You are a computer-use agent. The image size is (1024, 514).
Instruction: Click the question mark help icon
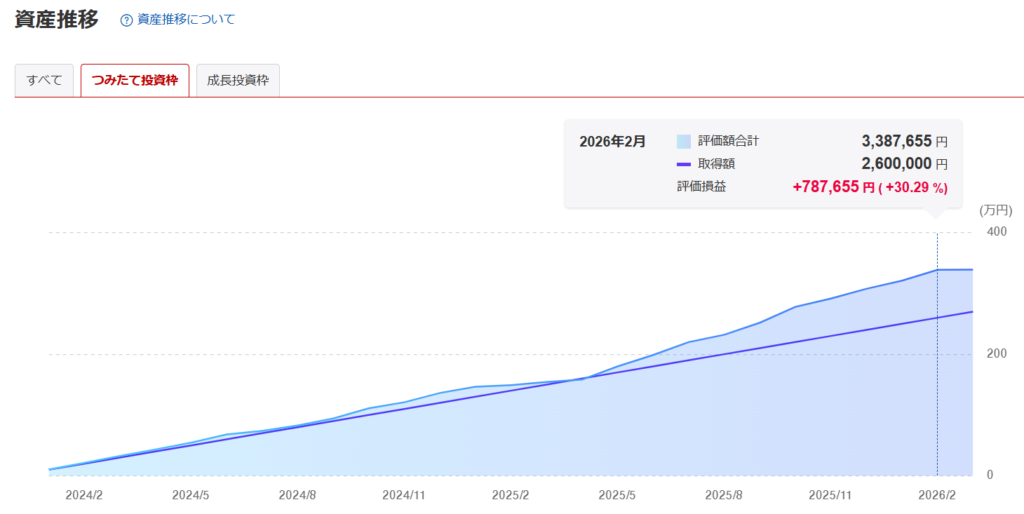126,20
